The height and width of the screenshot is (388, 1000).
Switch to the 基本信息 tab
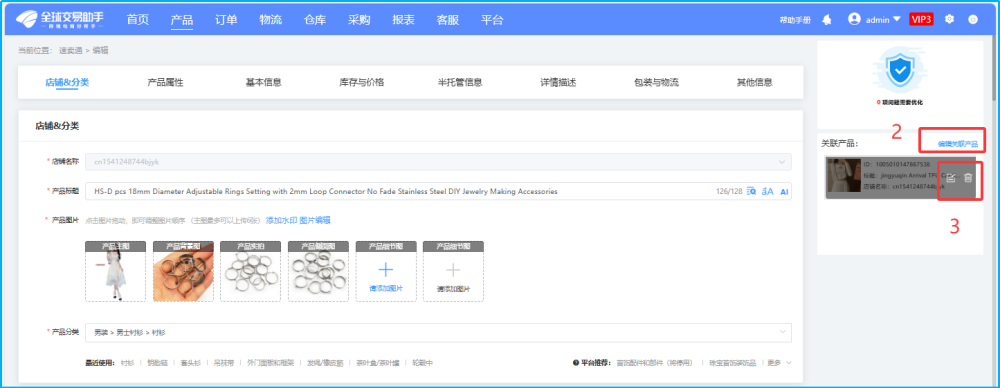(x=264, y=82)
